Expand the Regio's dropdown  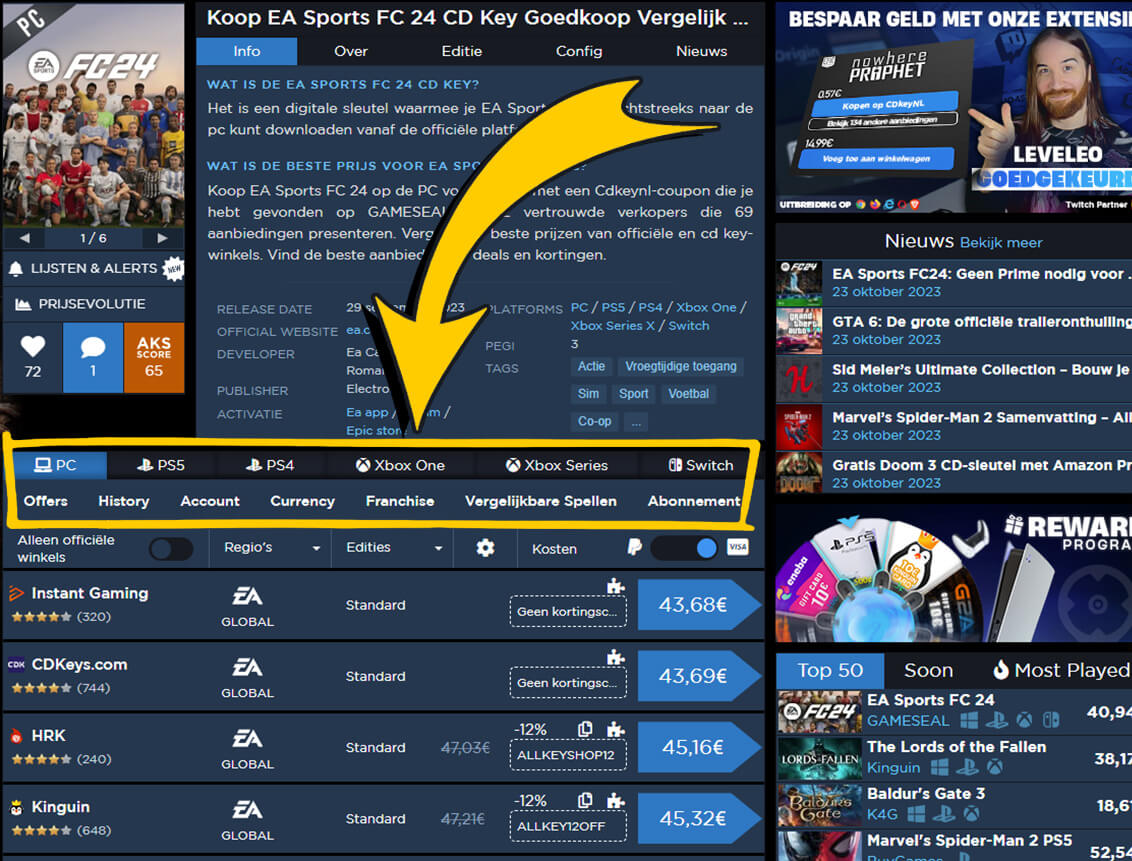[271, 548]
